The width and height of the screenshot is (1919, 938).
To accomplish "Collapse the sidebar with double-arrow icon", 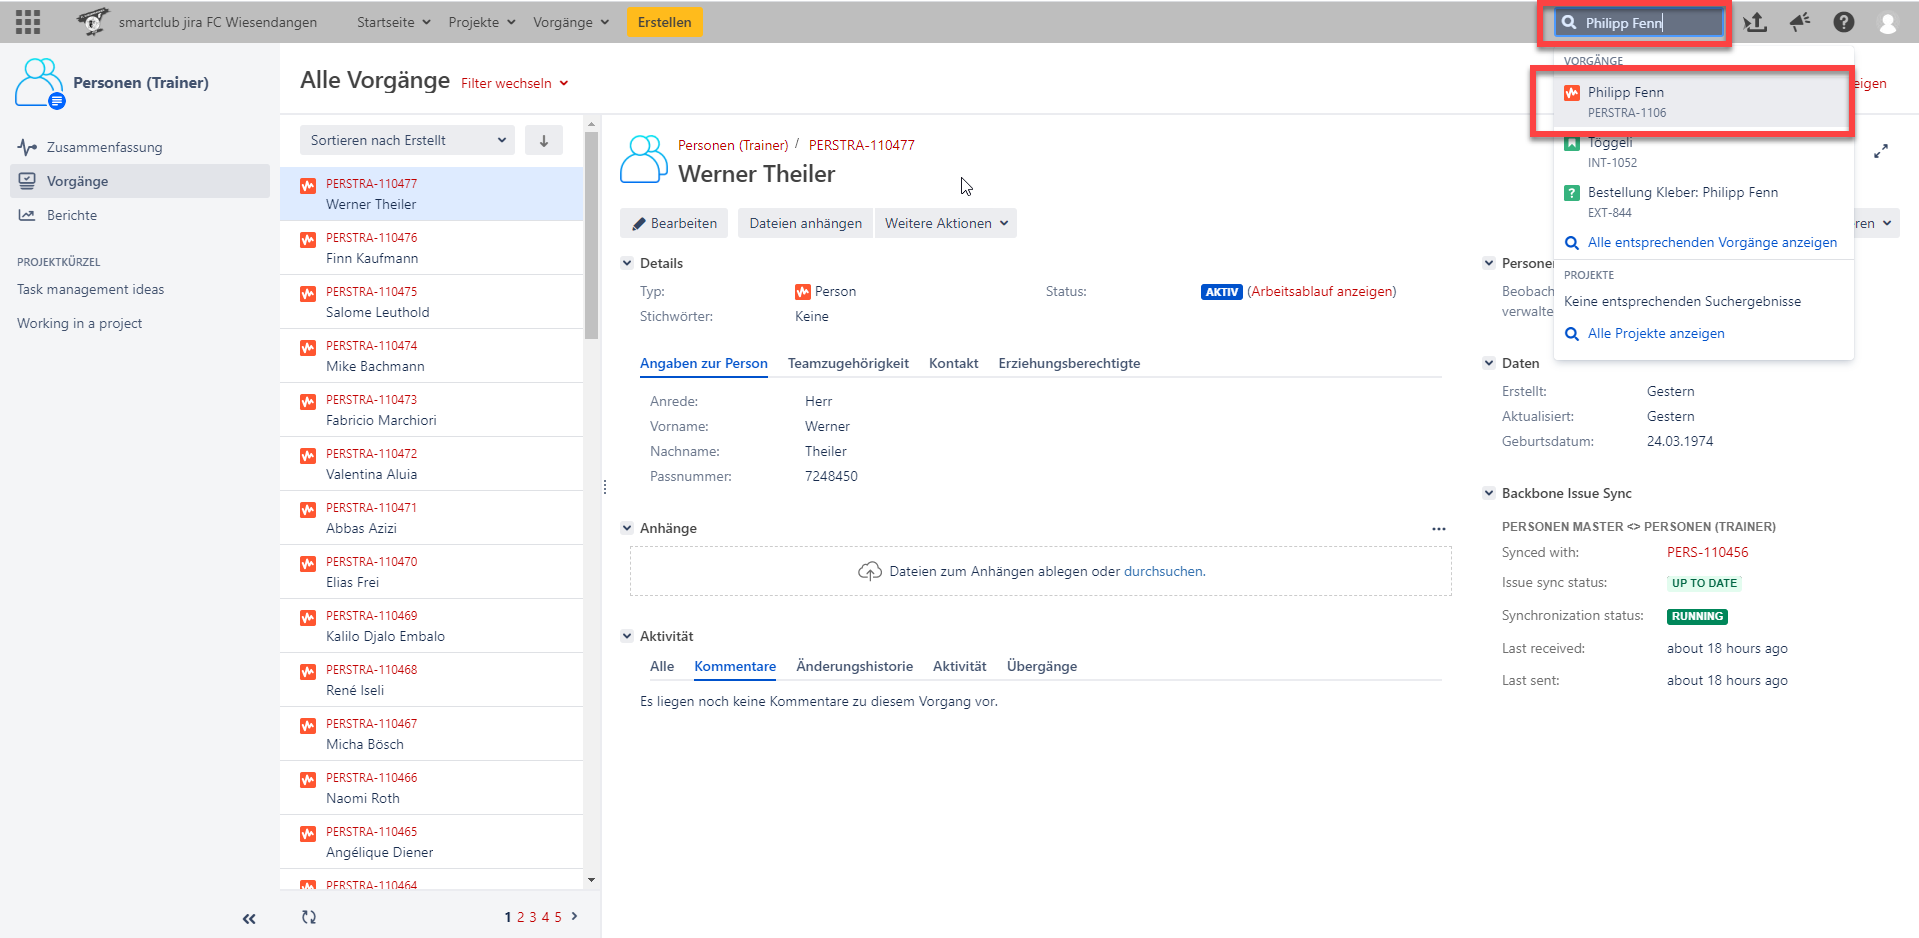I will tap(249, 918).
